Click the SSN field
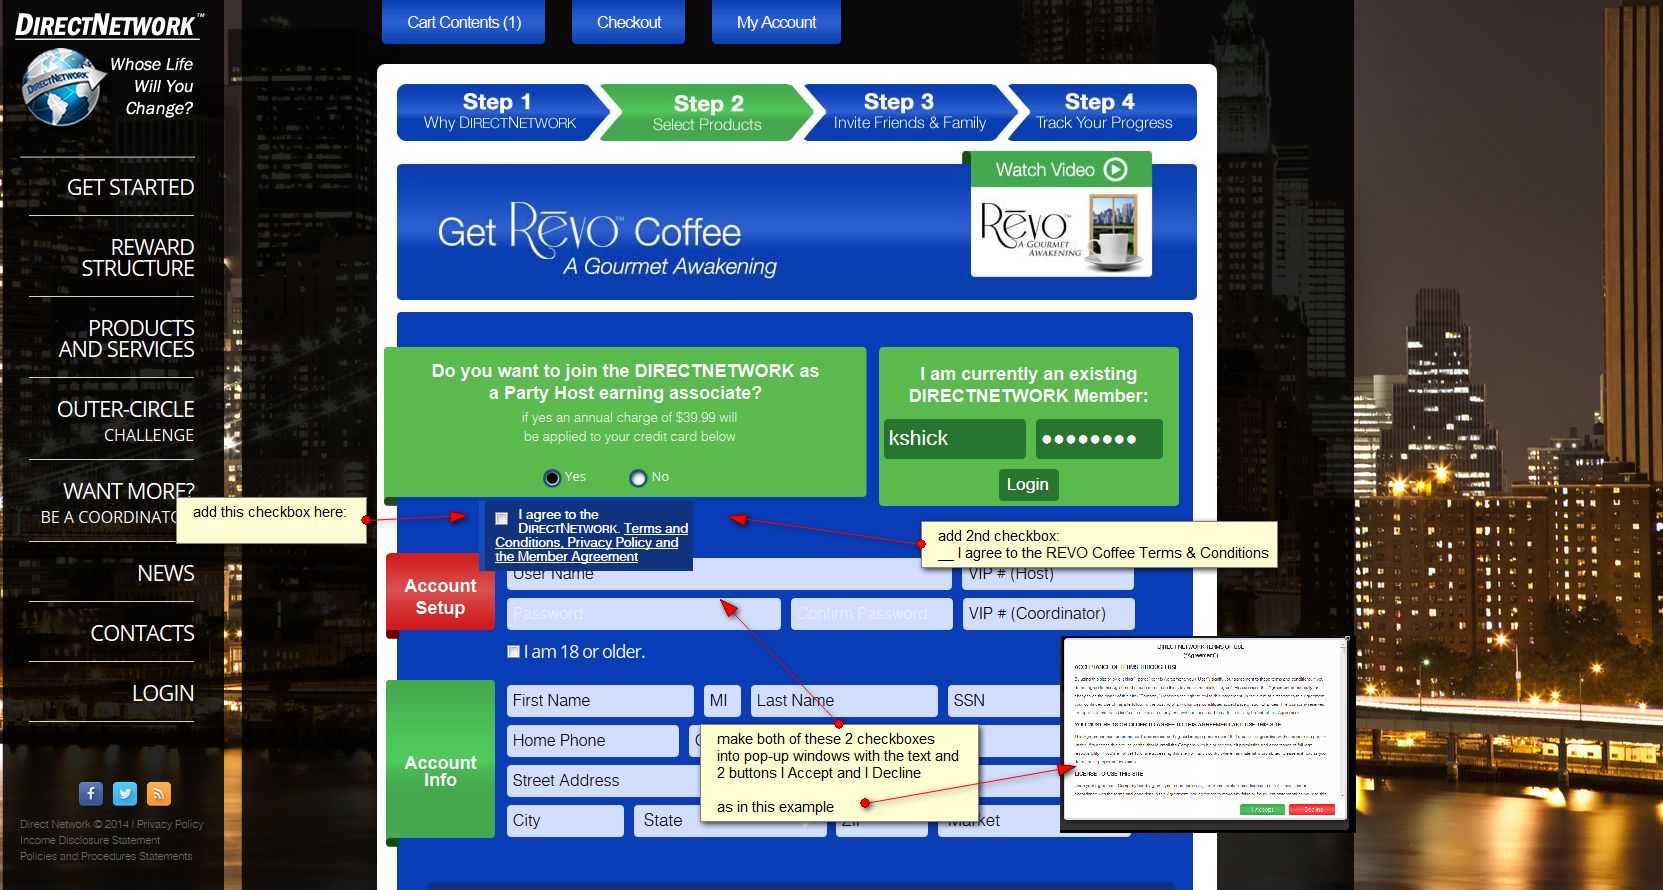 (x=1004, y=701)
